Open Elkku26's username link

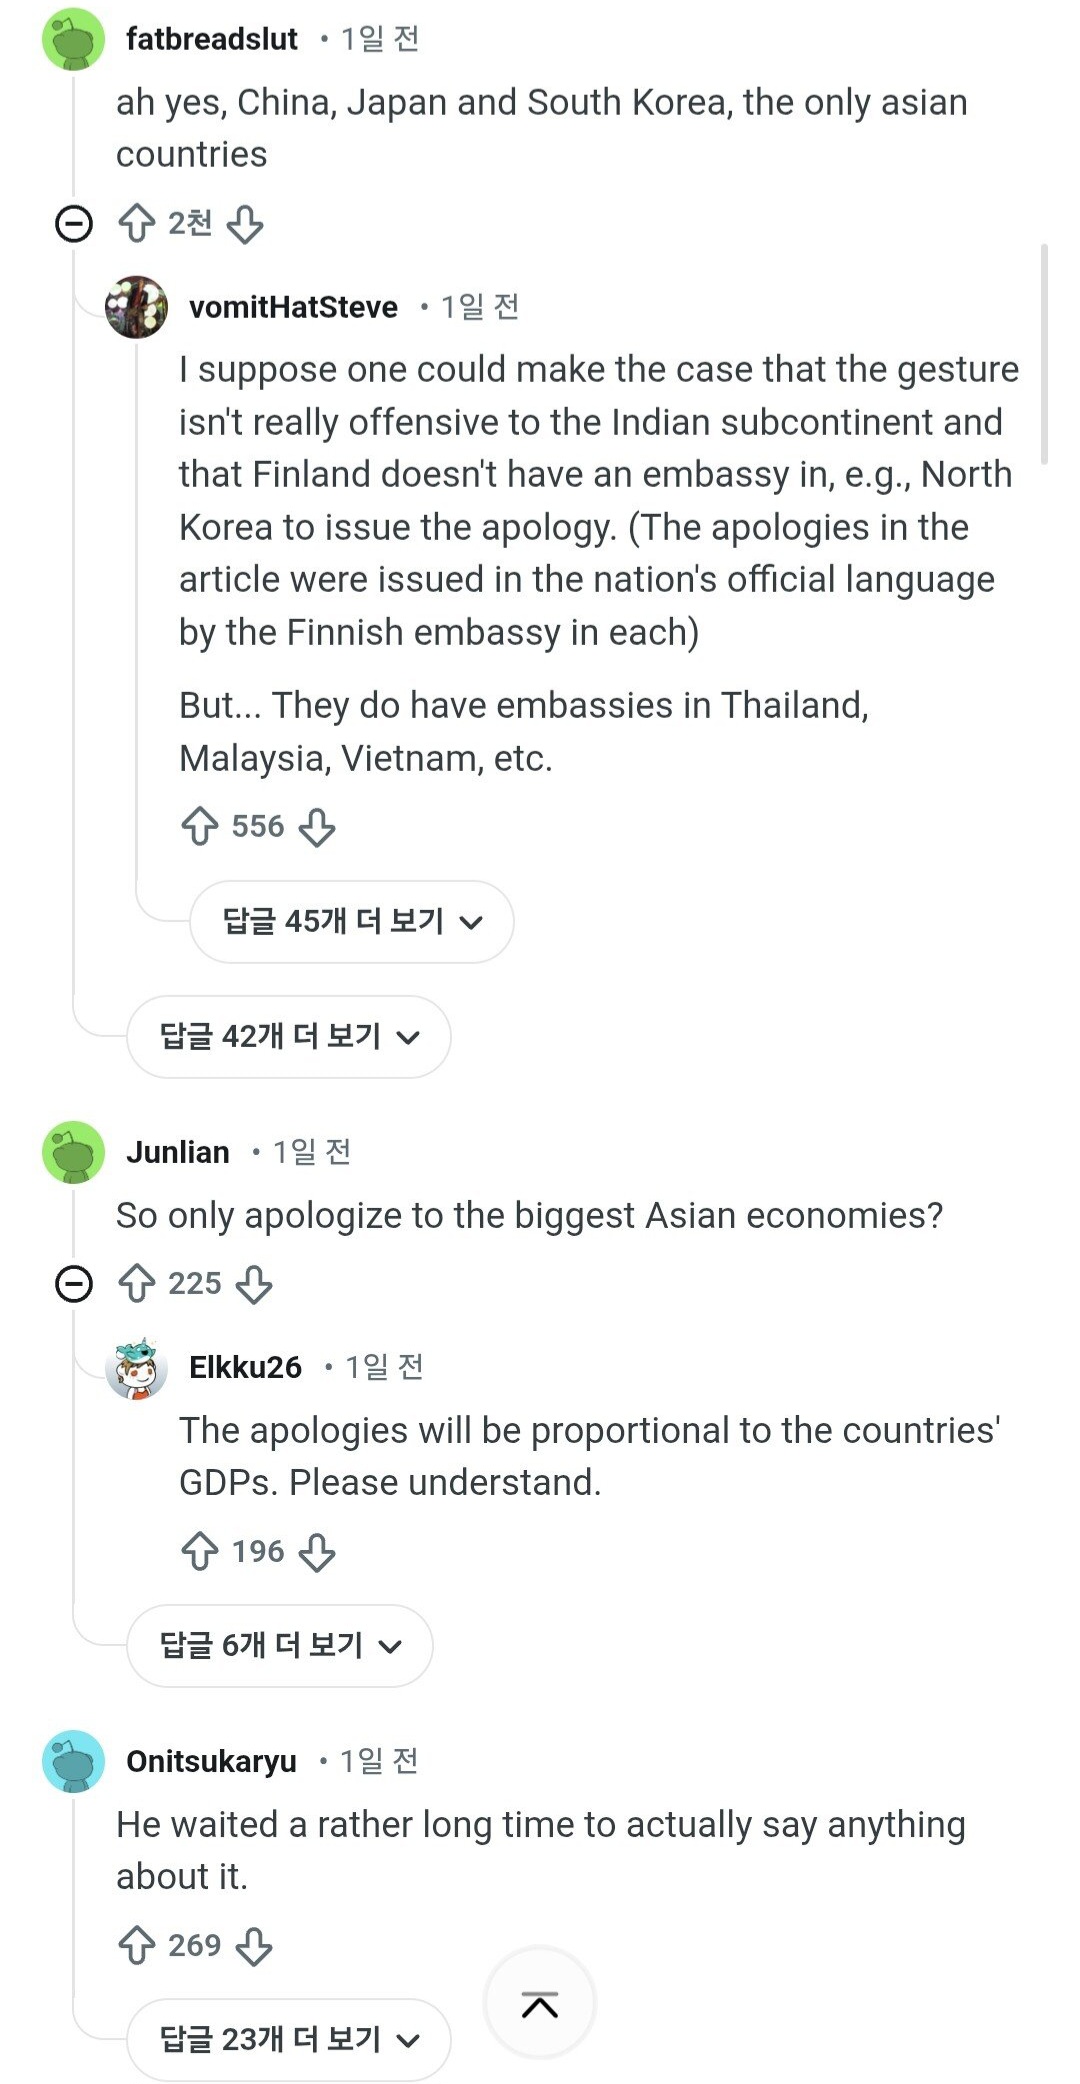245,1367
